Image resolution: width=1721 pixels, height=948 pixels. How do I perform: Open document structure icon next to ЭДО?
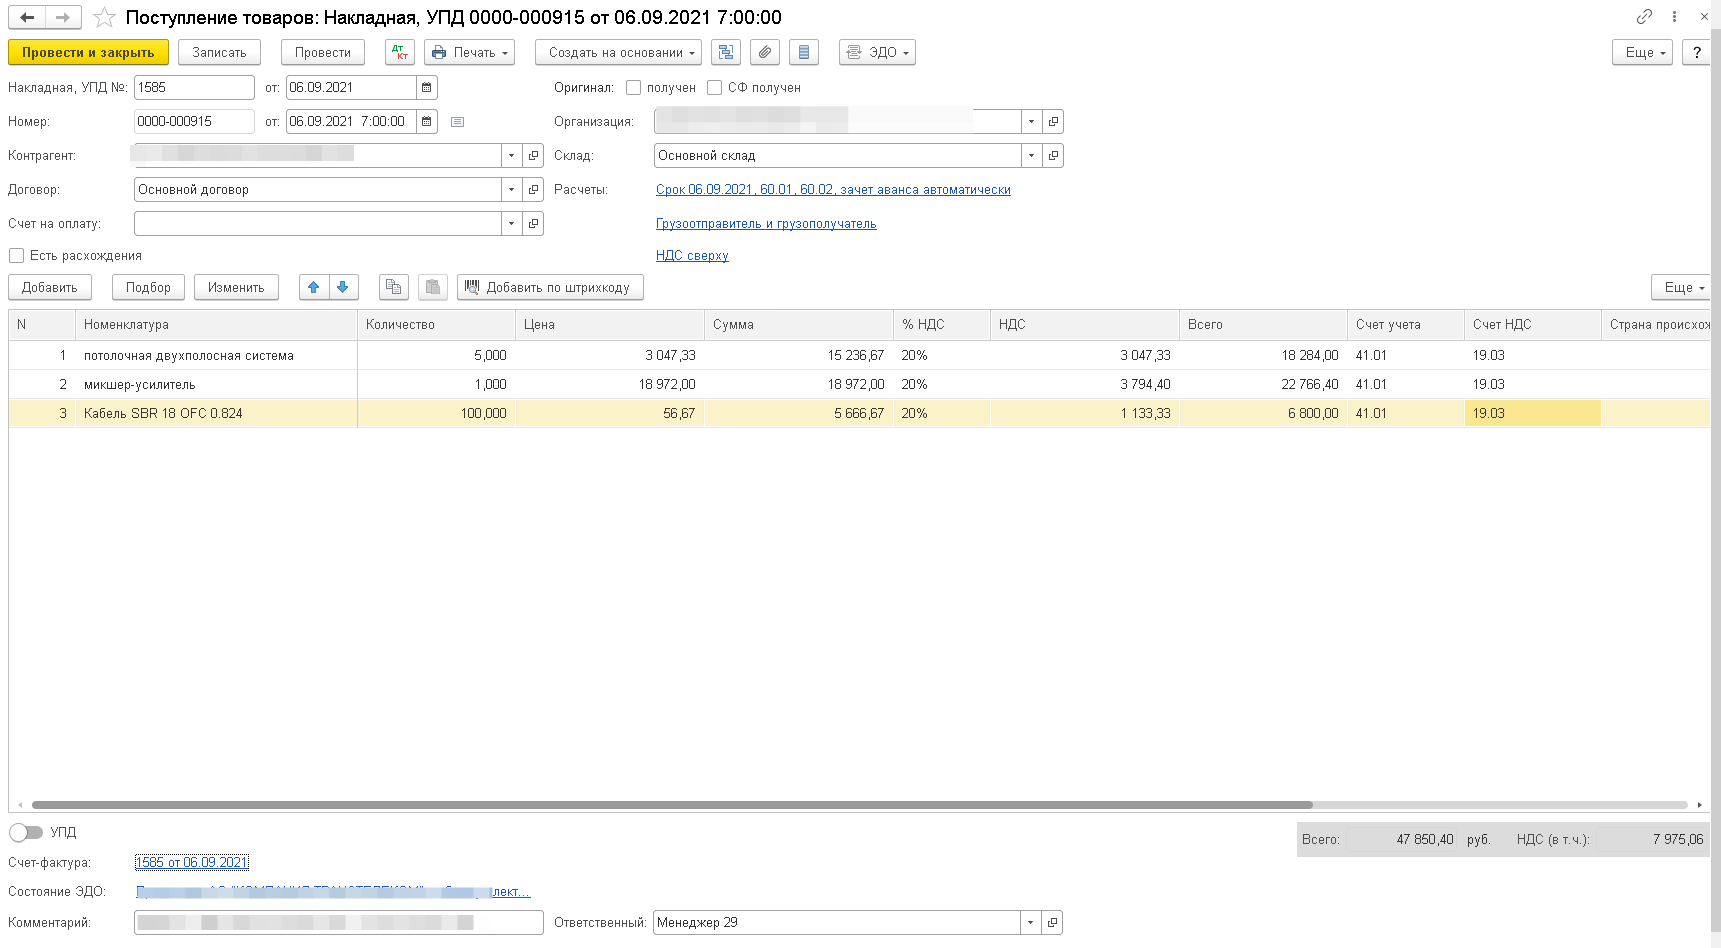727,53
